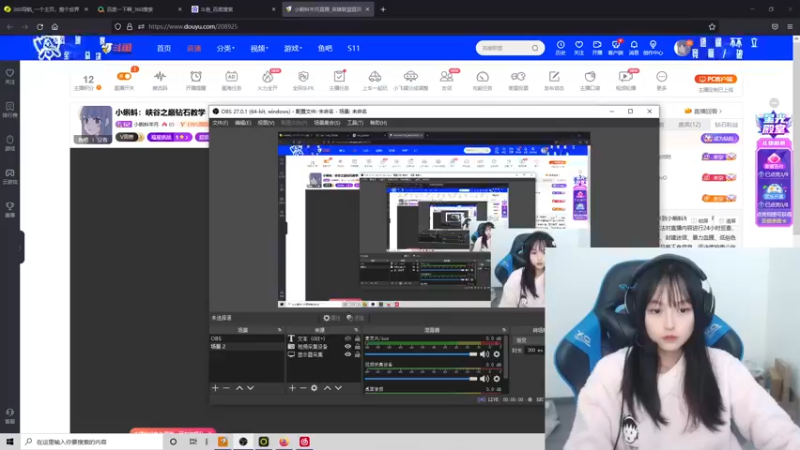Open 鱼吧 in Douyu navigation bar

(x=325, y=48)
